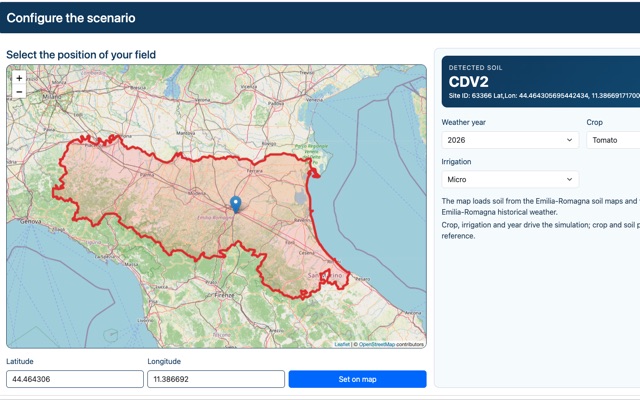The height and width of the screenshot is (400, 640).
Task: Click Firenze on the map
Action: 224,295
